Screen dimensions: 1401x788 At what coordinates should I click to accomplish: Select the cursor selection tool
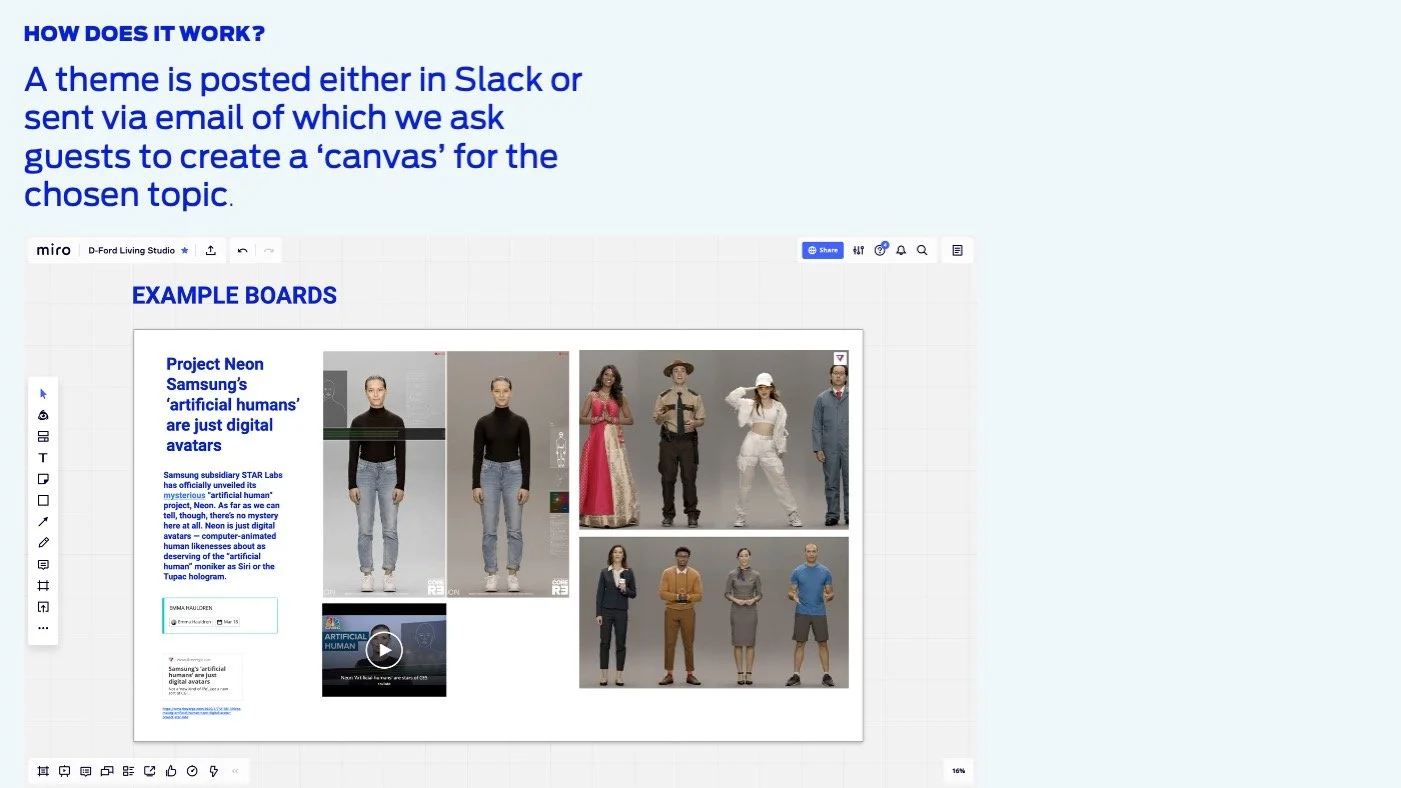43,394
